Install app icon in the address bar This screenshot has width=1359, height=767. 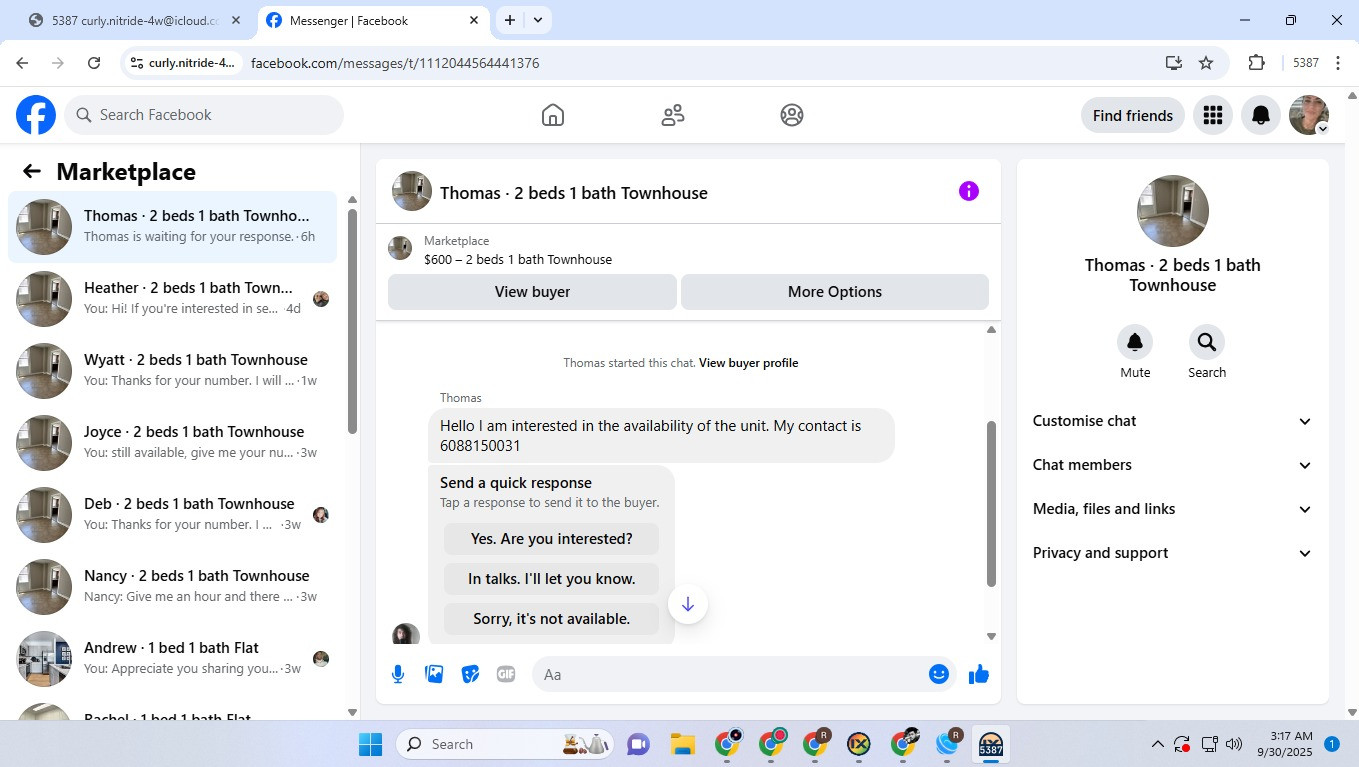click(x=1174, y=63)
